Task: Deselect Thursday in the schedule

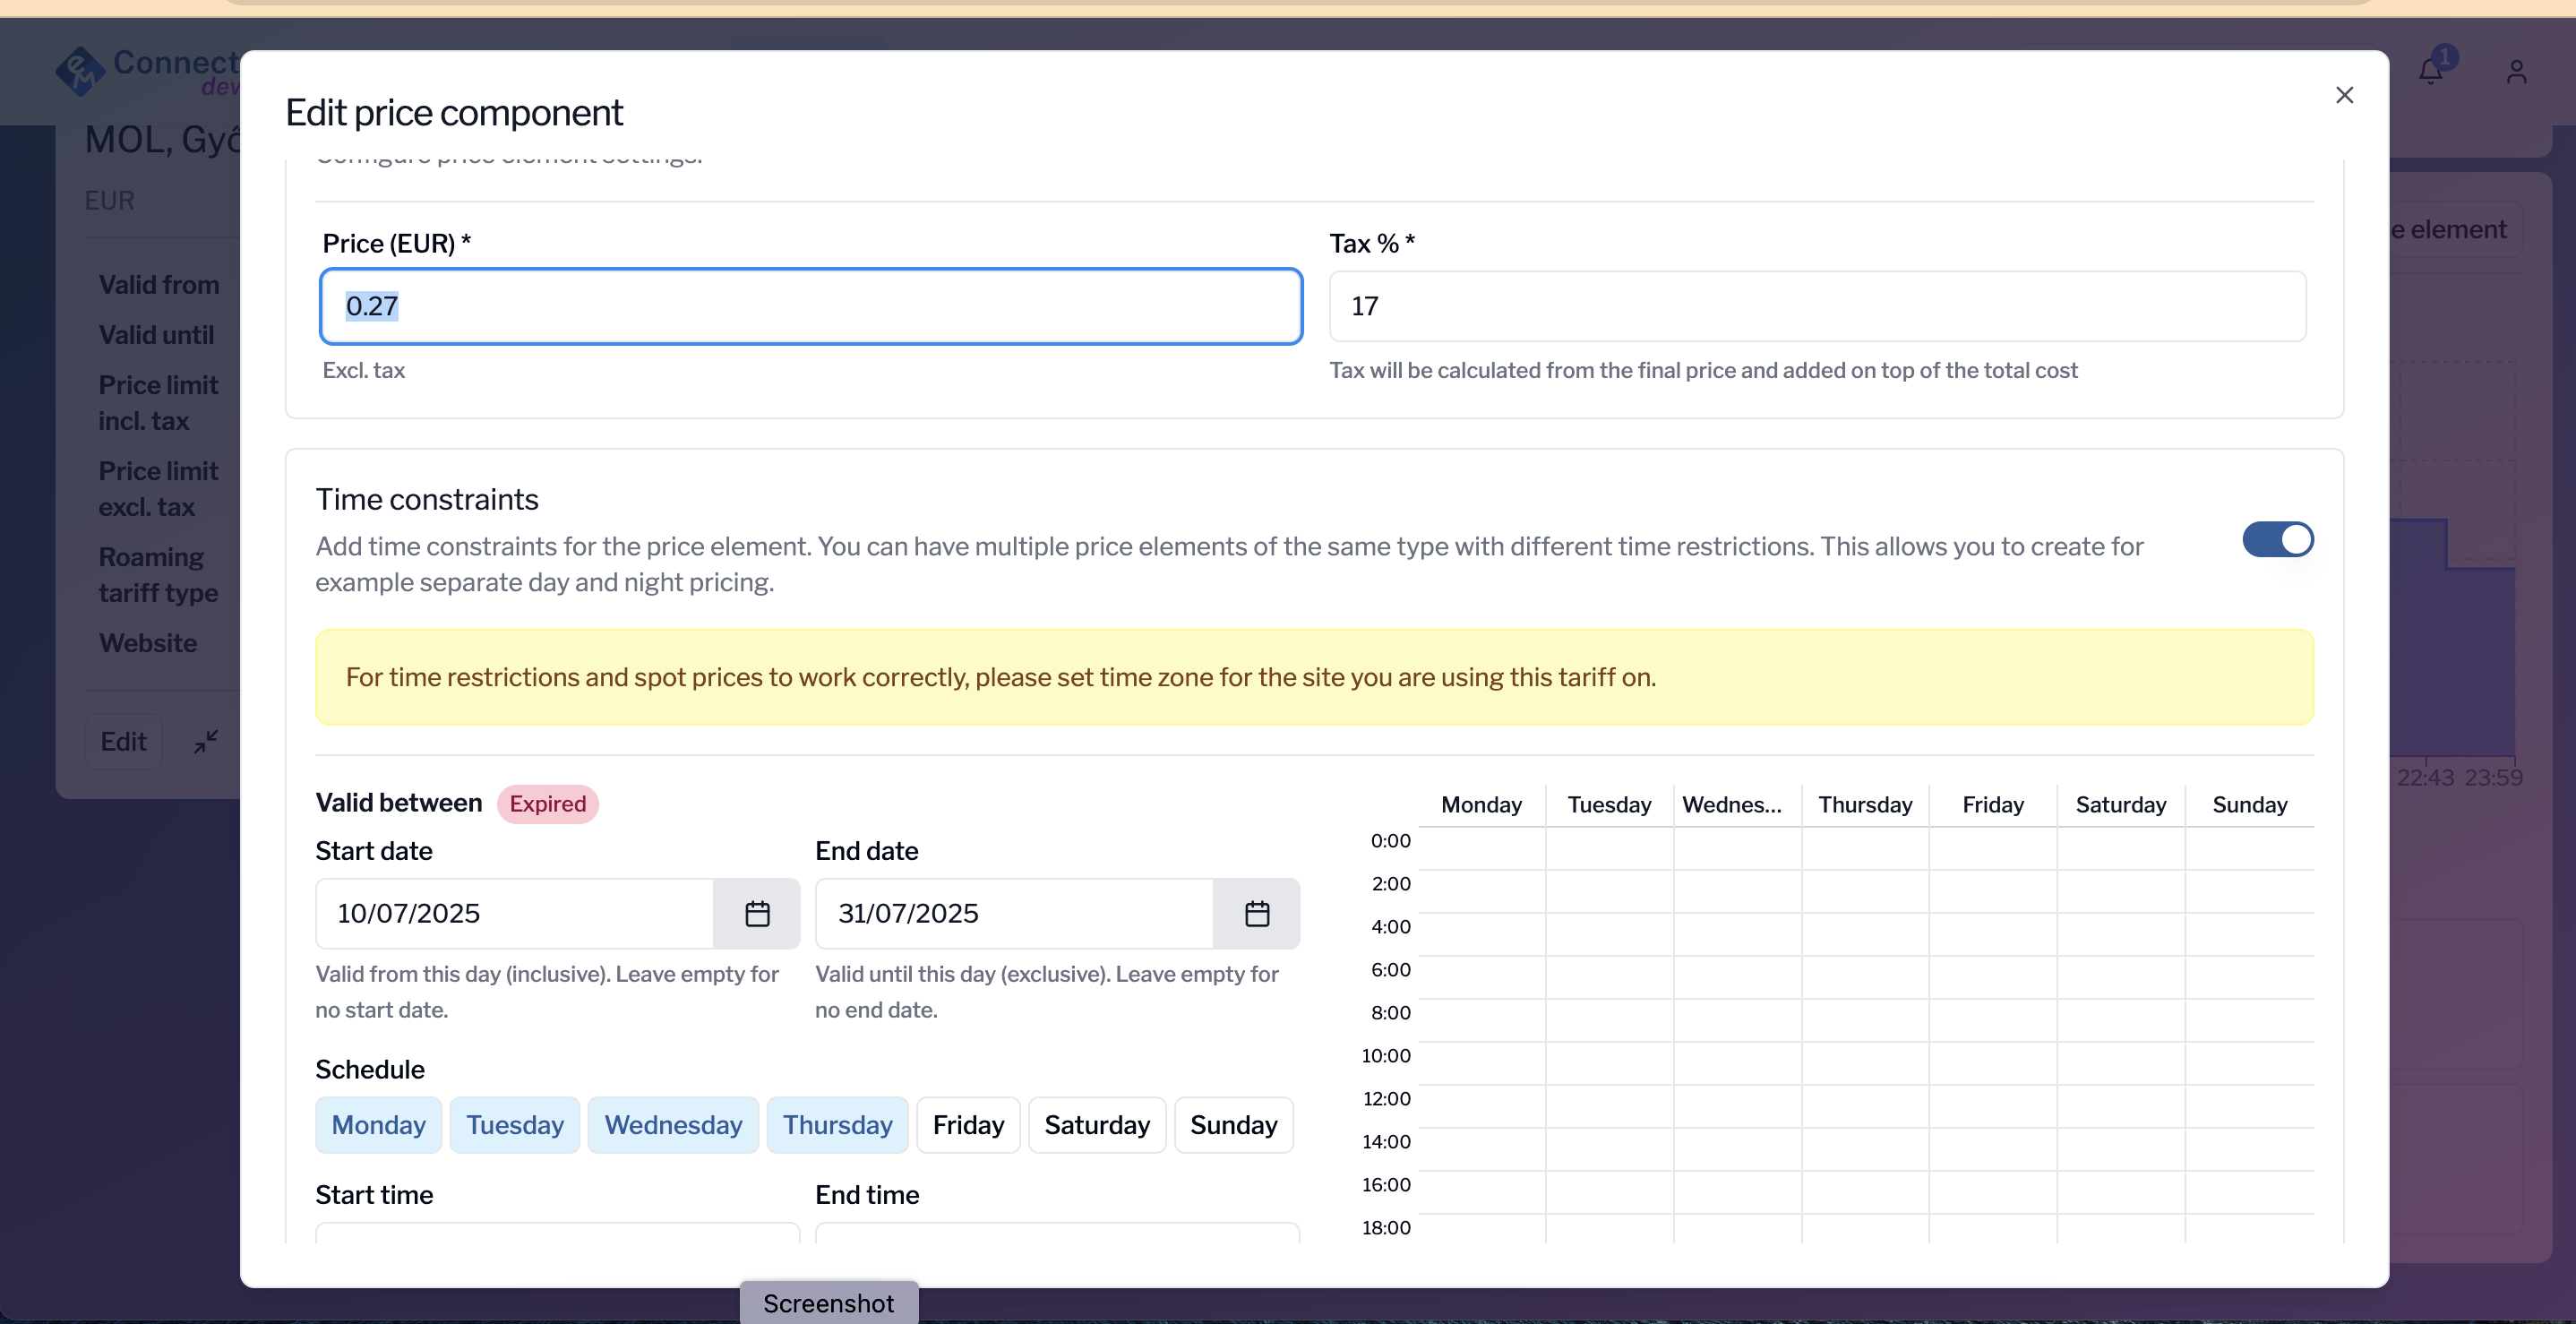Action: 837,1124
